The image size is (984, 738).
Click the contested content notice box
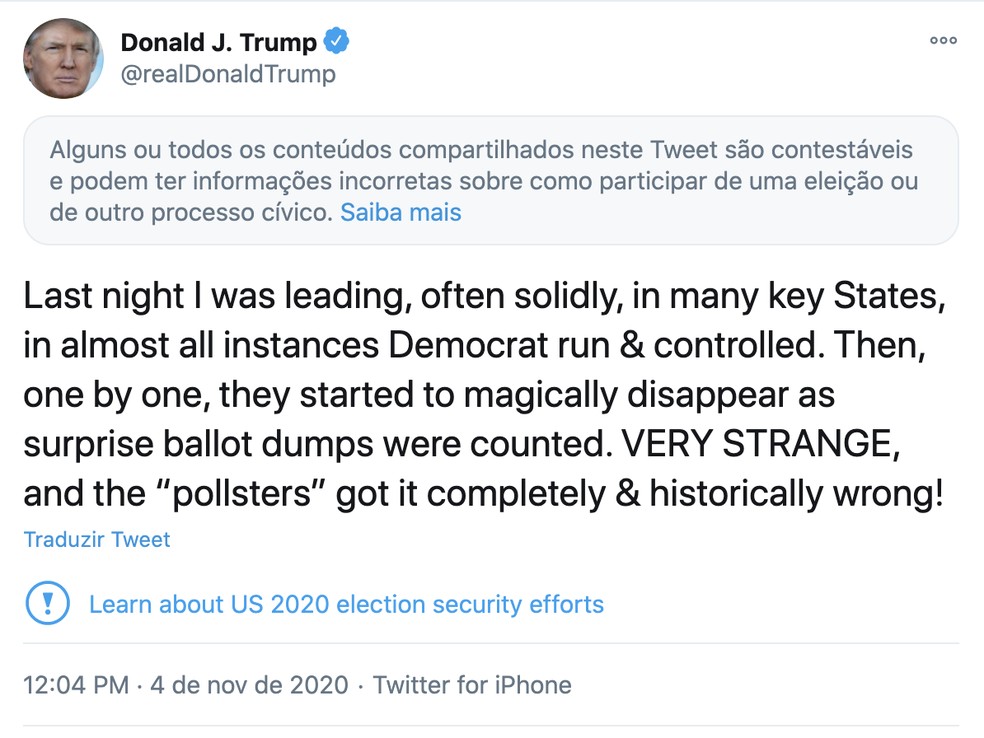click(491, 181)
